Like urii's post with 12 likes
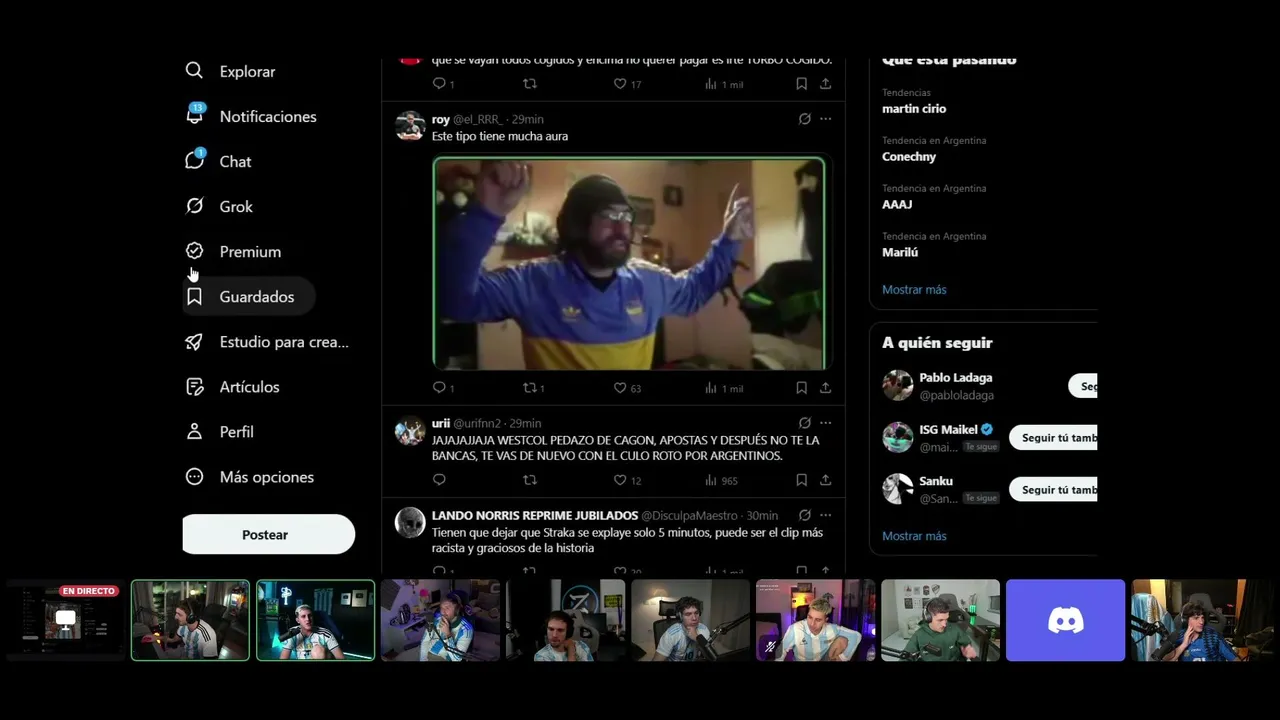 (620, 480)
